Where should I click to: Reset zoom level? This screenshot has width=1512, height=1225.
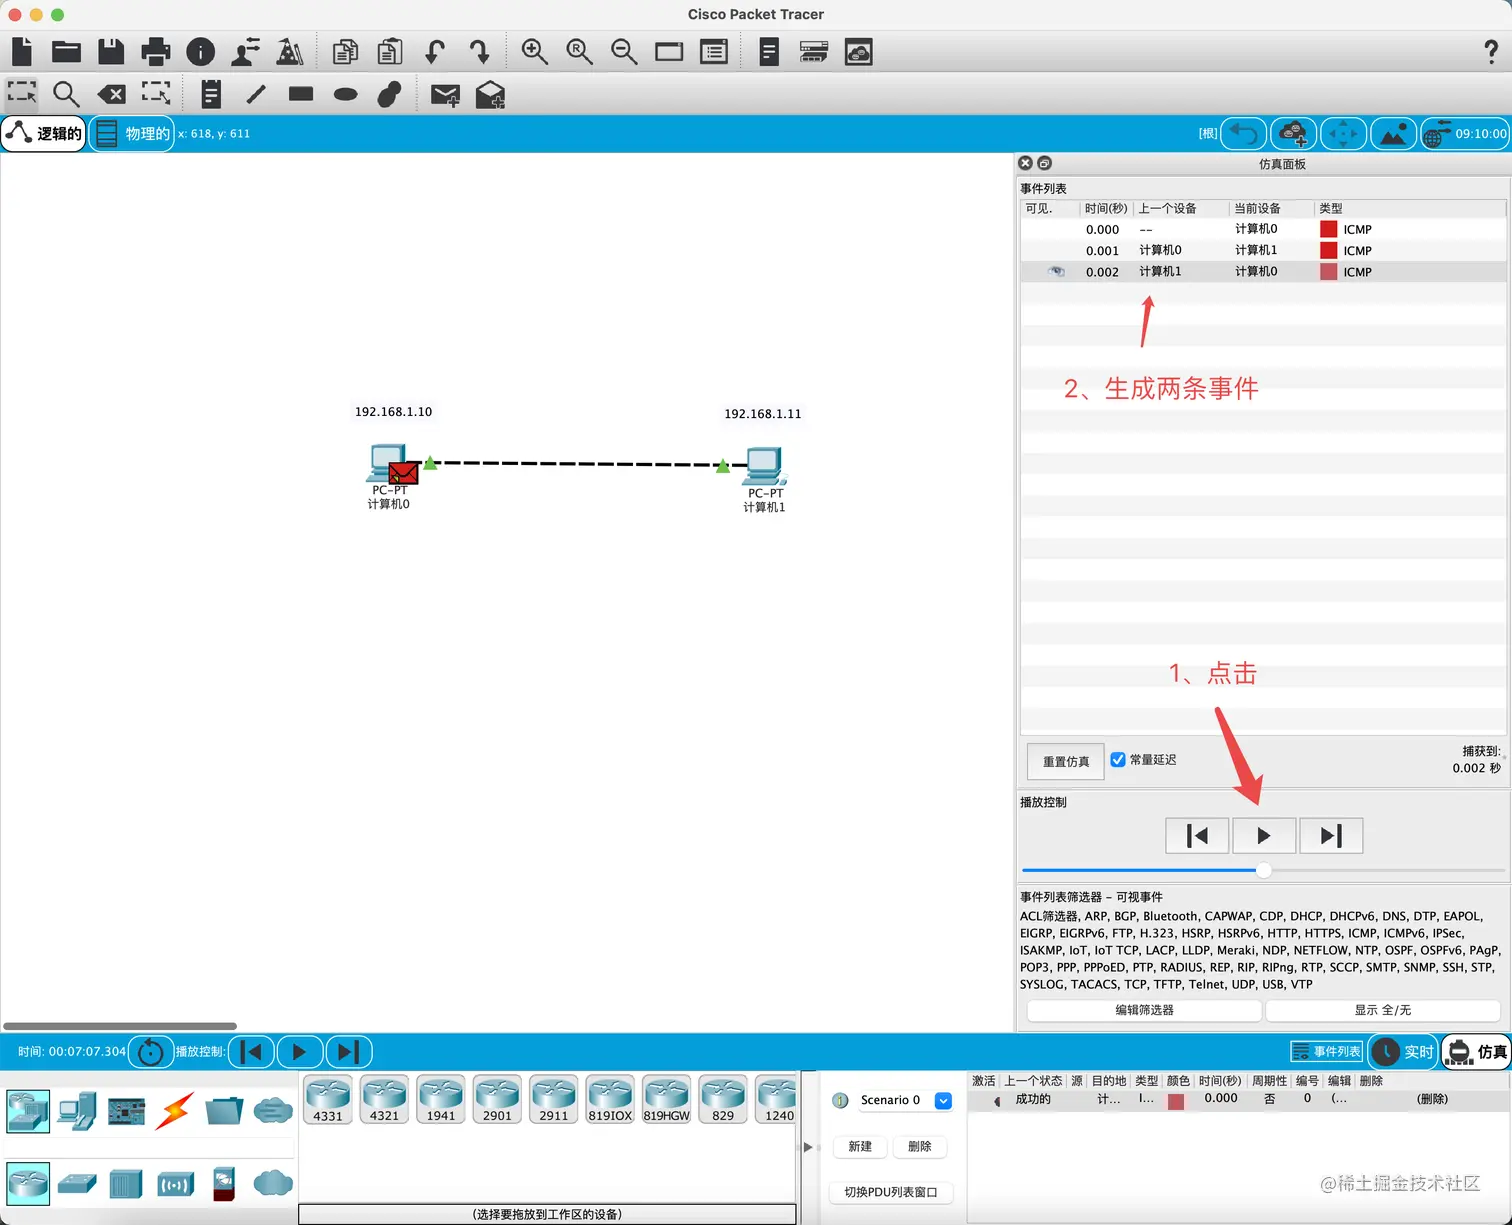pyautogui.click(x=579, y=51)
